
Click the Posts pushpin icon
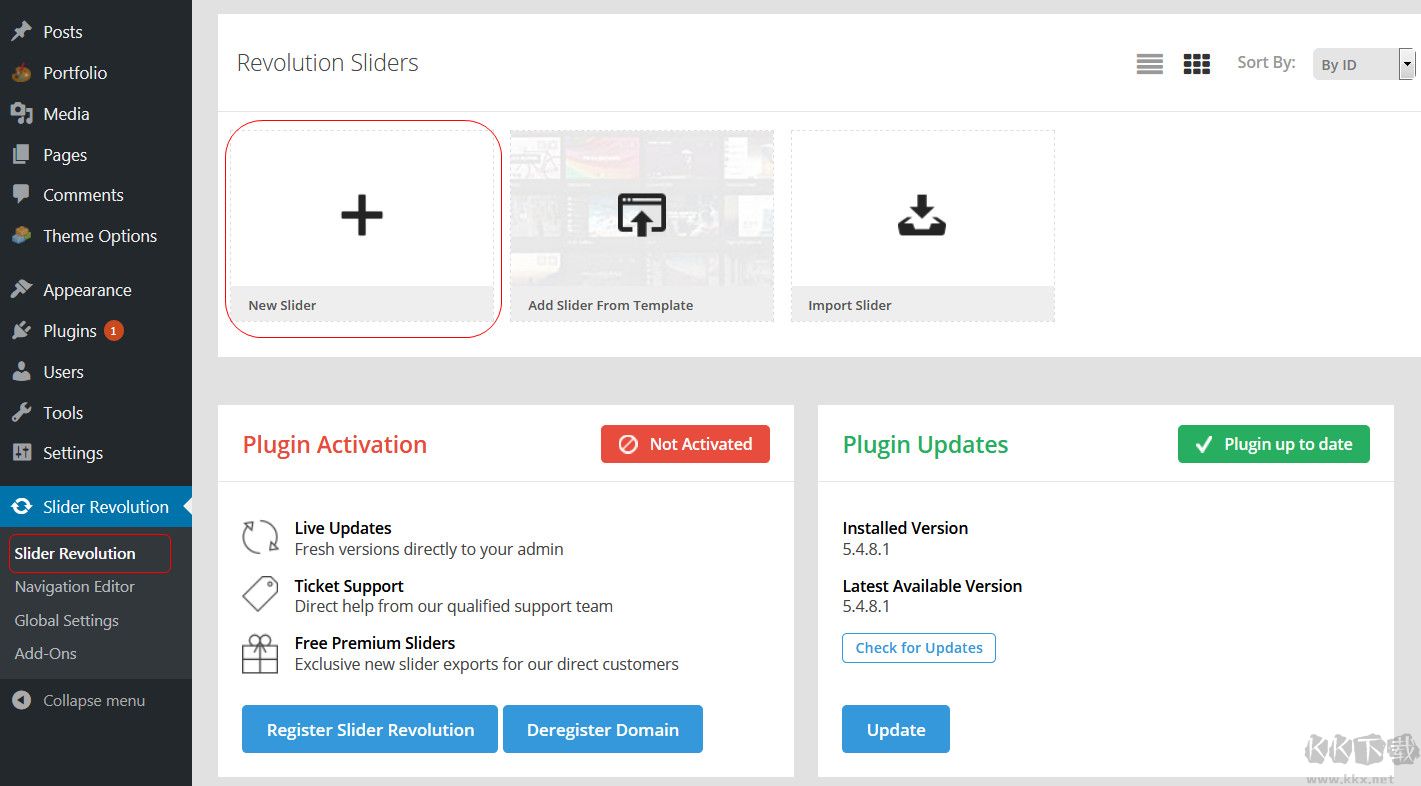[21, 32]
